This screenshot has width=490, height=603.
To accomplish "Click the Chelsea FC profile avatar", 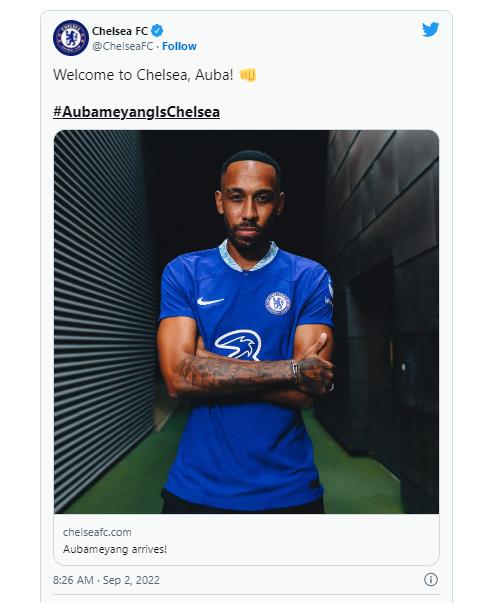I will coord(71,38).
